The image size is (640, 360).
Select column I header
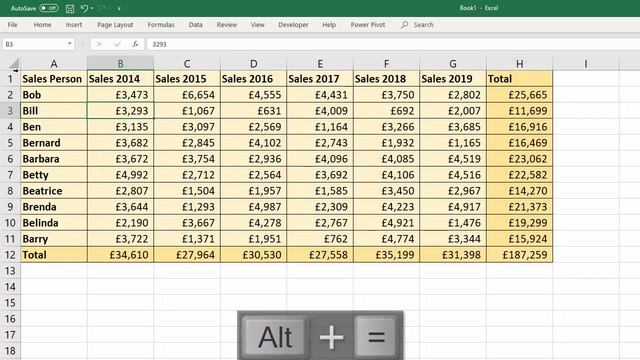[586, 64]
